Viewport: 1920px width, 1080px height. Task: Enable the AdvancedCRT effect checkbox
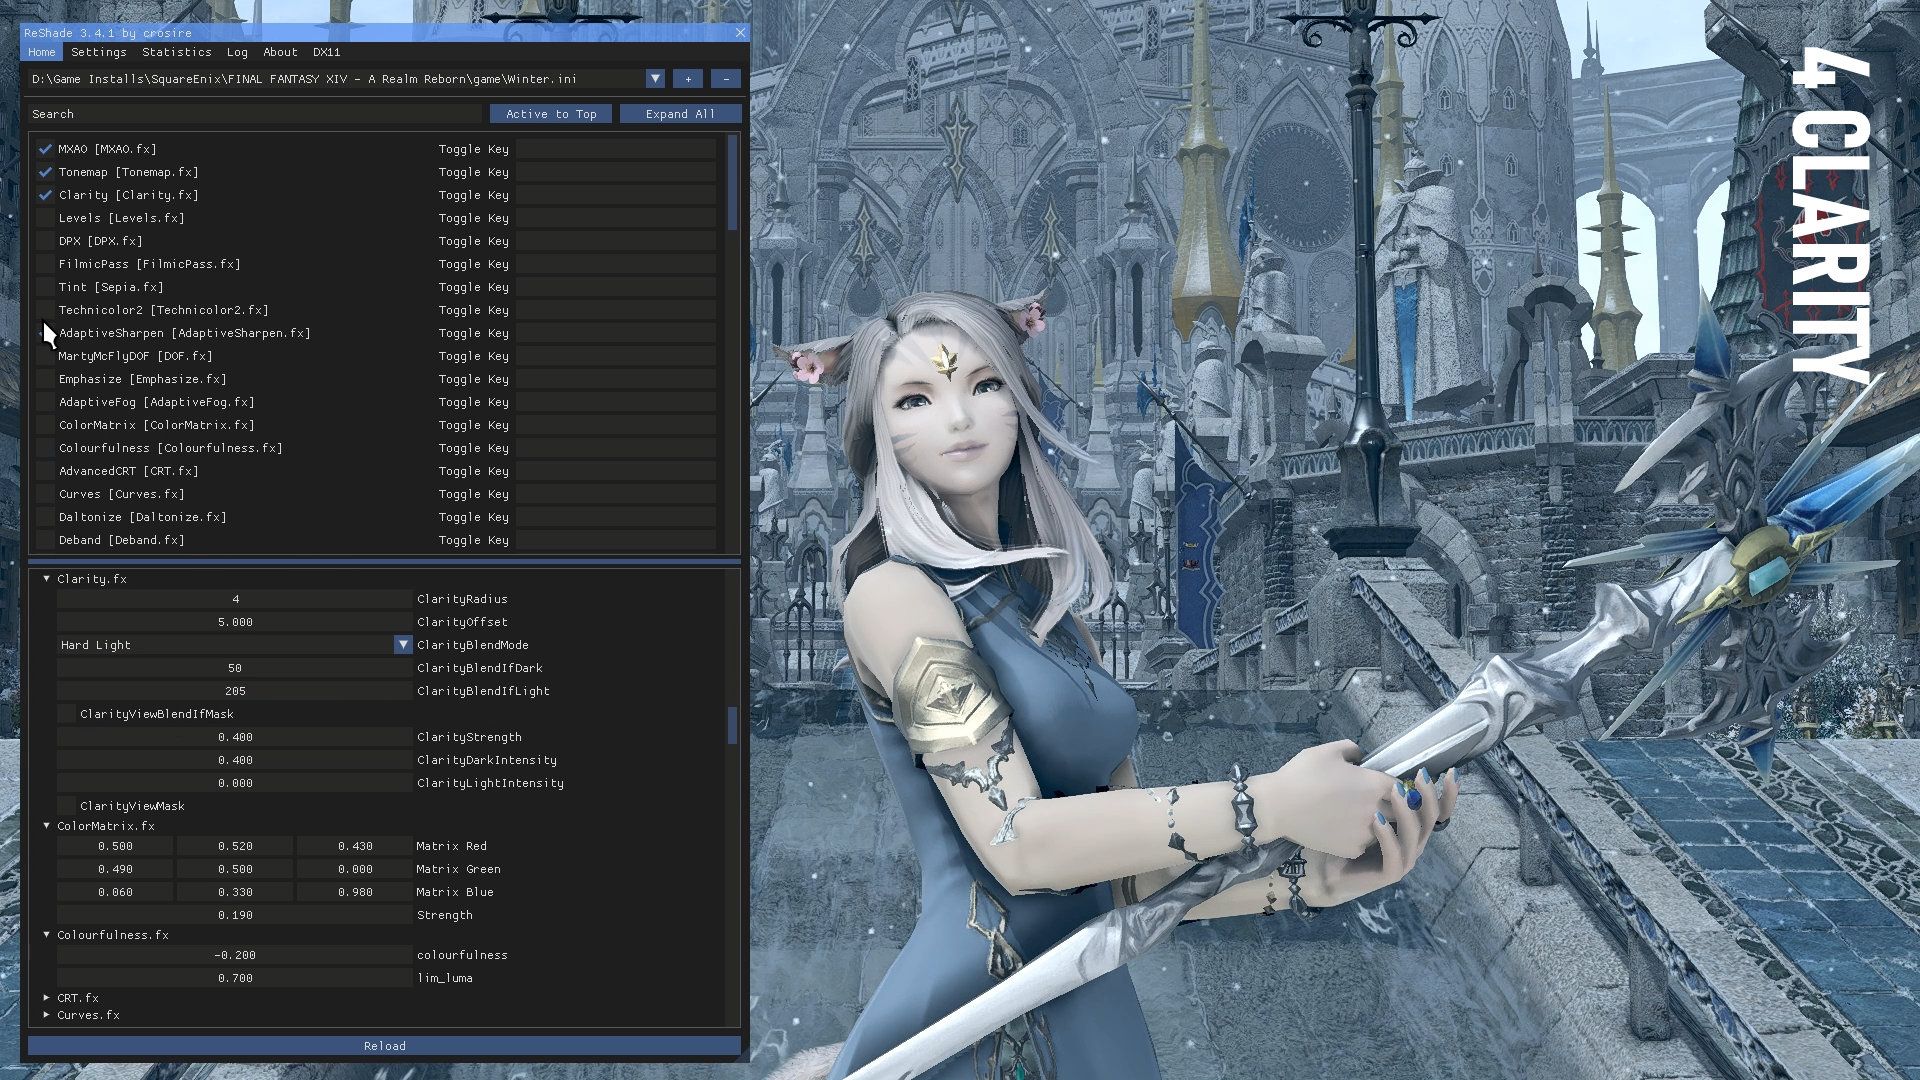click(45, 471)
